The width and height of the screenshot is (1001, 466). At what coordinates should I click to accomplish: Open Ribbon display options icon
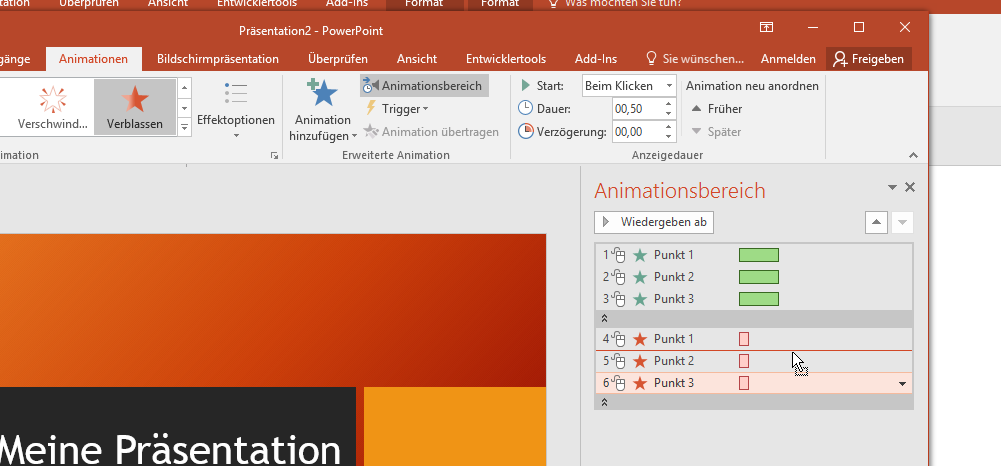766,27
